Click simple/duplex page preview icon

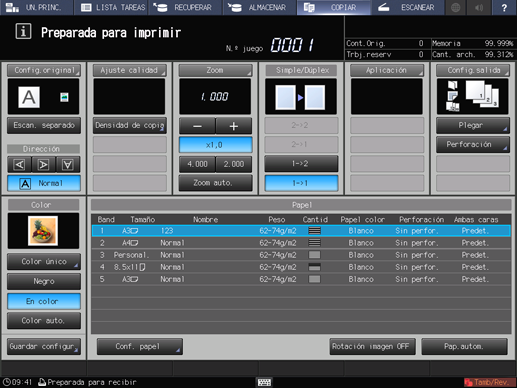301,97
